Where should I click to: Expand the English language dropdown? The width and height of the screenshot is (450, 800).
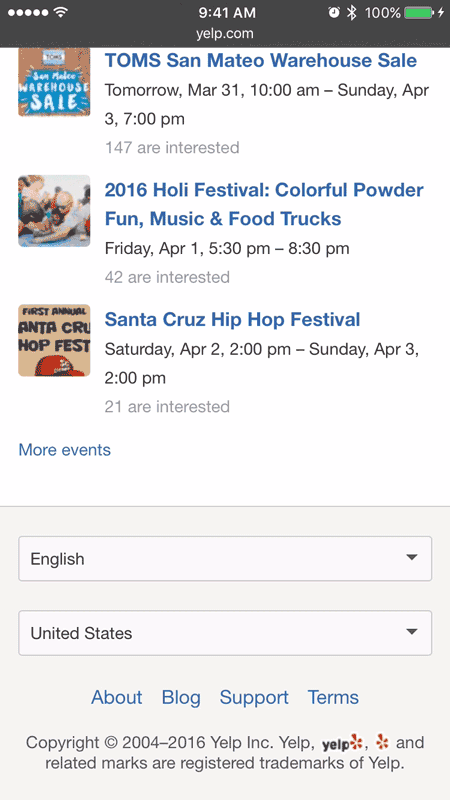point(225,559)
